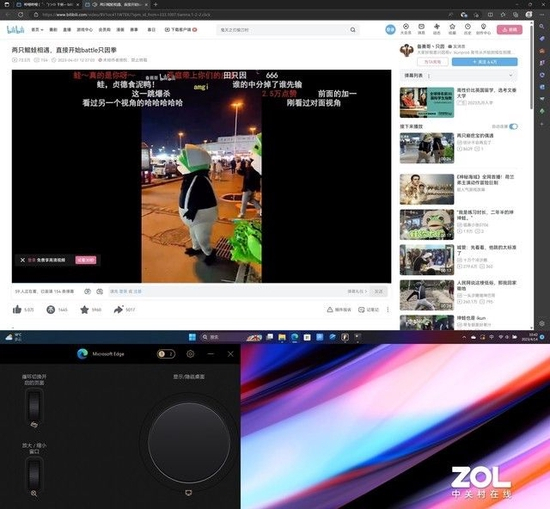Toggle the autoplay next switch
The width and height of the screenshot is (550, 509).
click(x=513, y=126)
